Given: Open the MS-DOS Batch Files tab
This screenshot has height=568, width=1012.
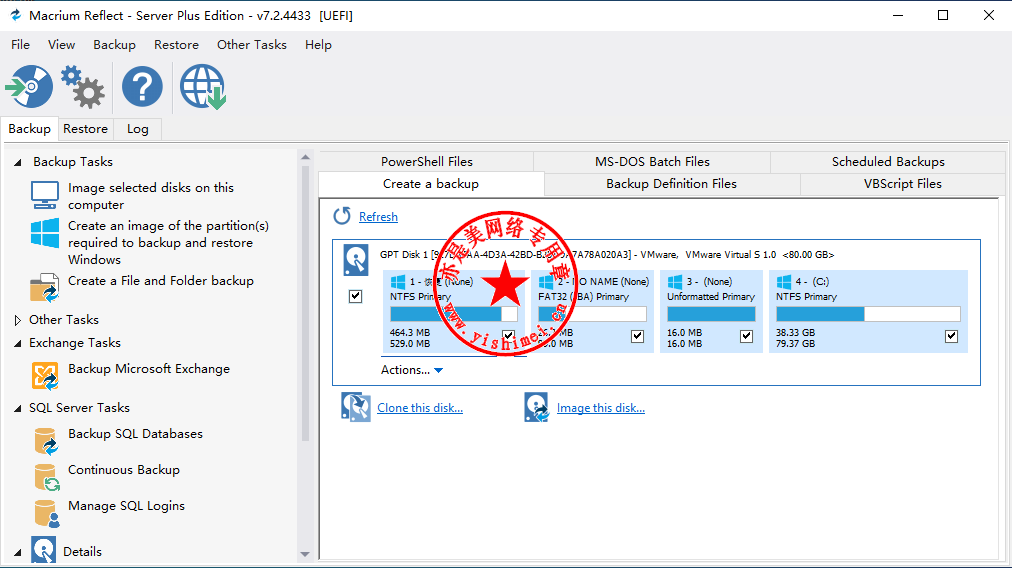Looking at the screenshot, I should coord(652,161).
